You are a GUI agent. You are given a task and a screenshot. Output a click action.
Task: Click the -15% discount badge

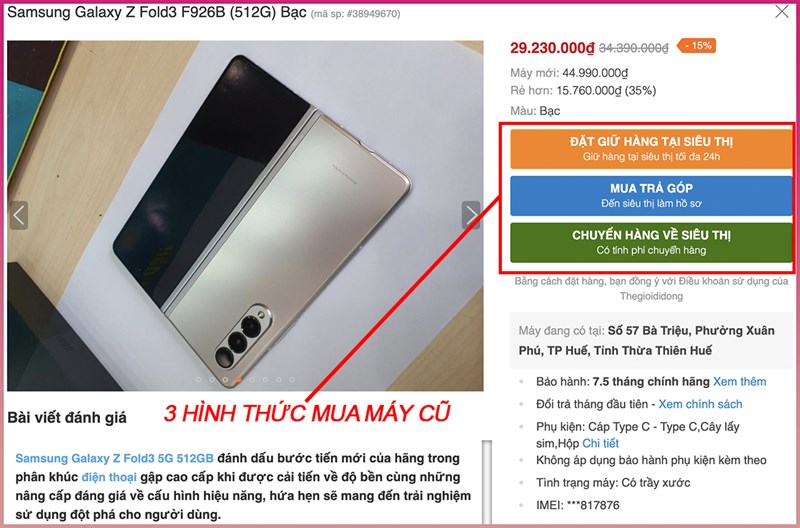click(x=697, y=46)
